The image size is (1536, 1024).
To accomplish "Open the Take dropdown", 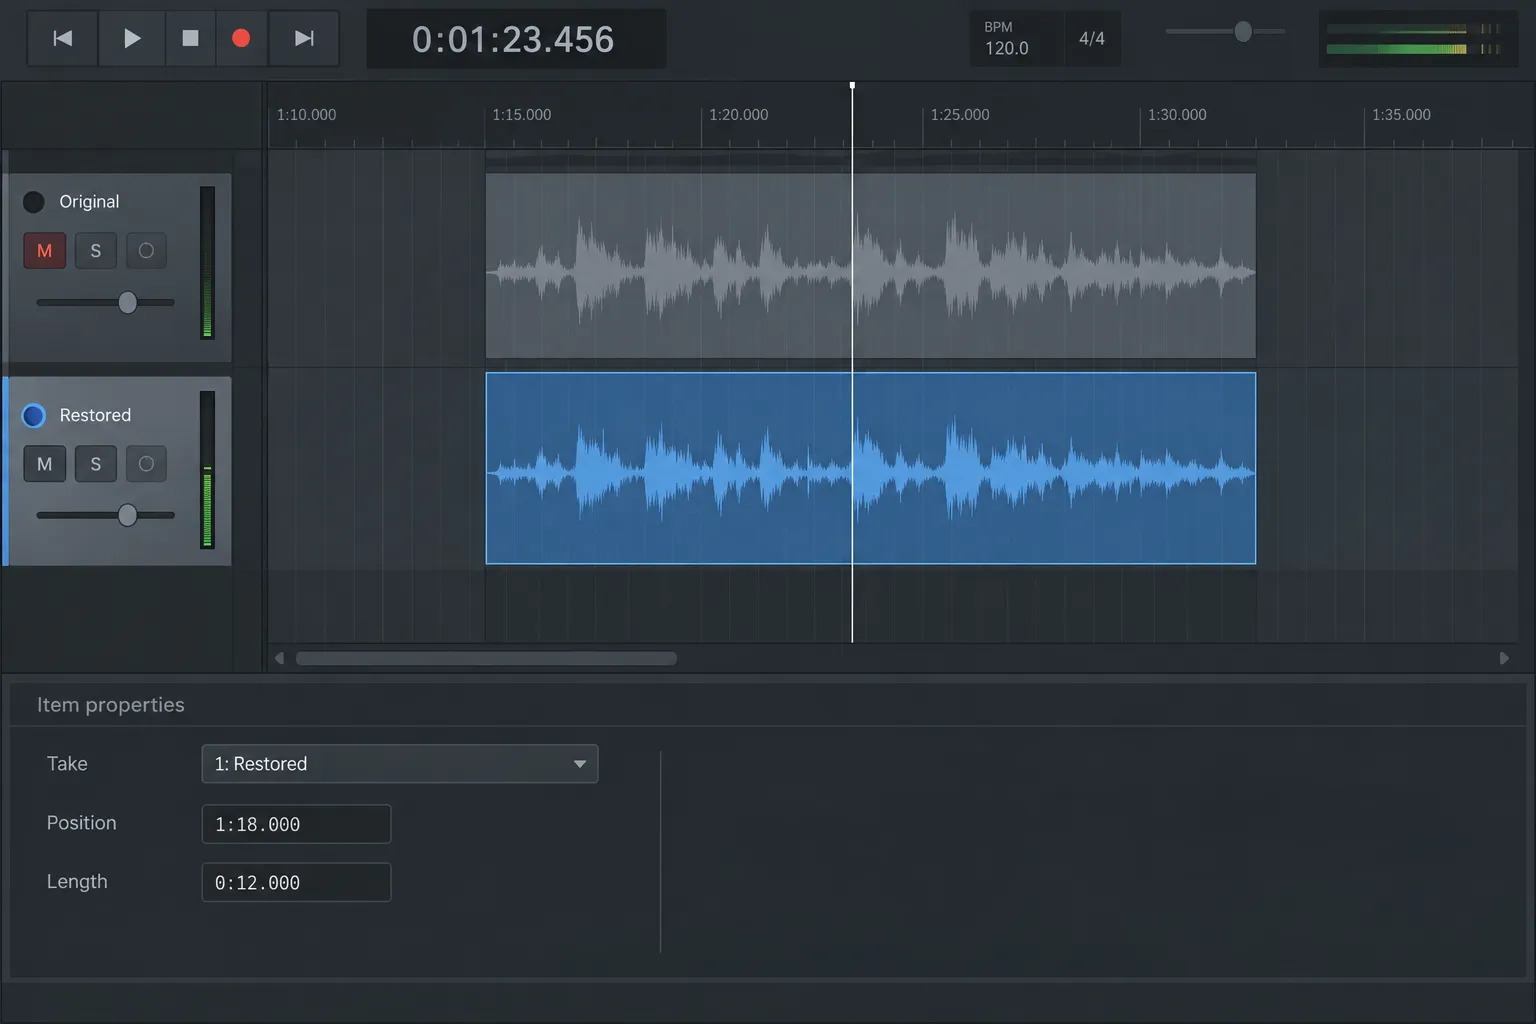I will point(400,764).
